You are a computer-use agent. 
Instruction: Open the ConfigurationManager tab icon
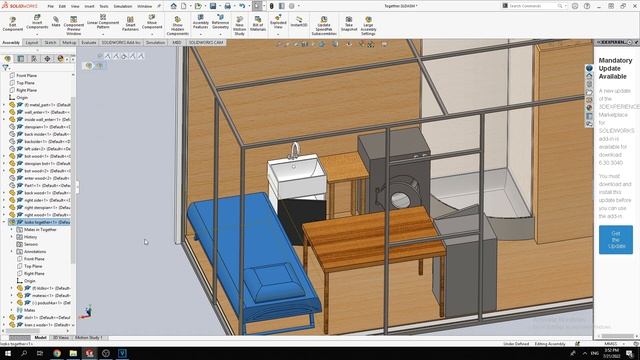point(34,59)
